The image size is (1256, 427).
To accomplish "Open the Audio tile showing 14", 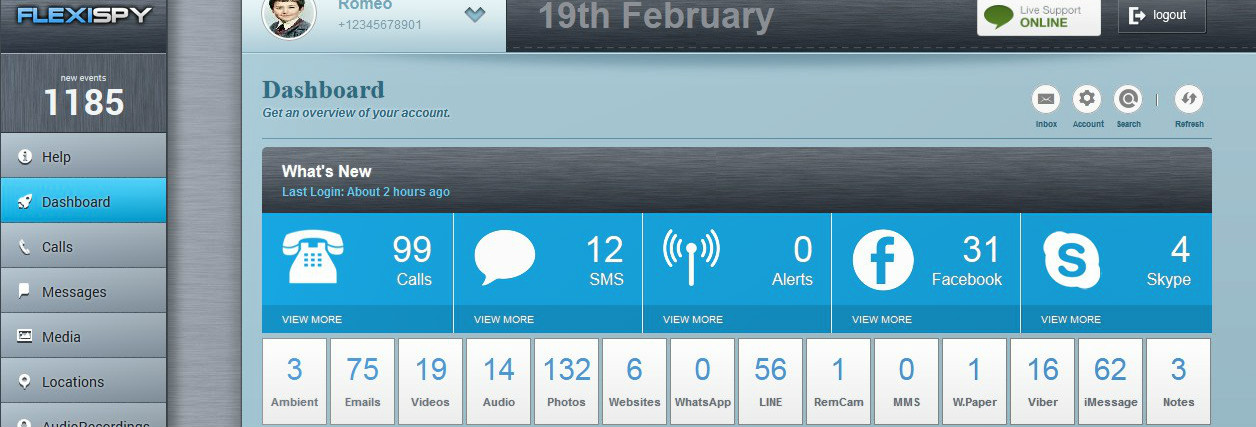I will [x=498, y=381].
